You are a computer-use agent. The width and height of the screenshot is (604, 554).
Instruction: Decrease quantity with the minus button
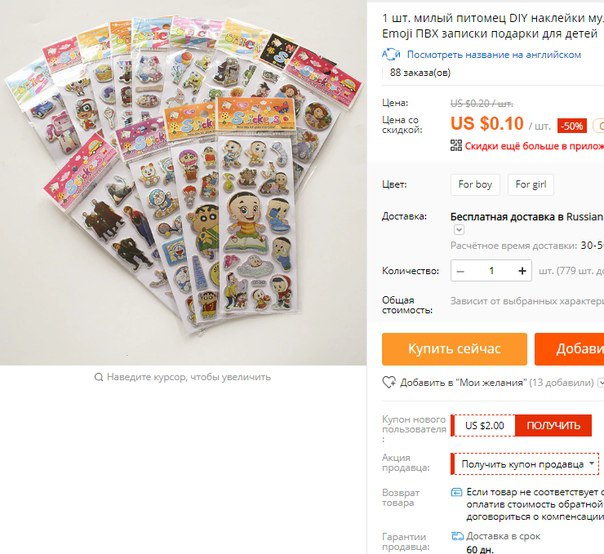pyautogui.click(x=460, y=271)
